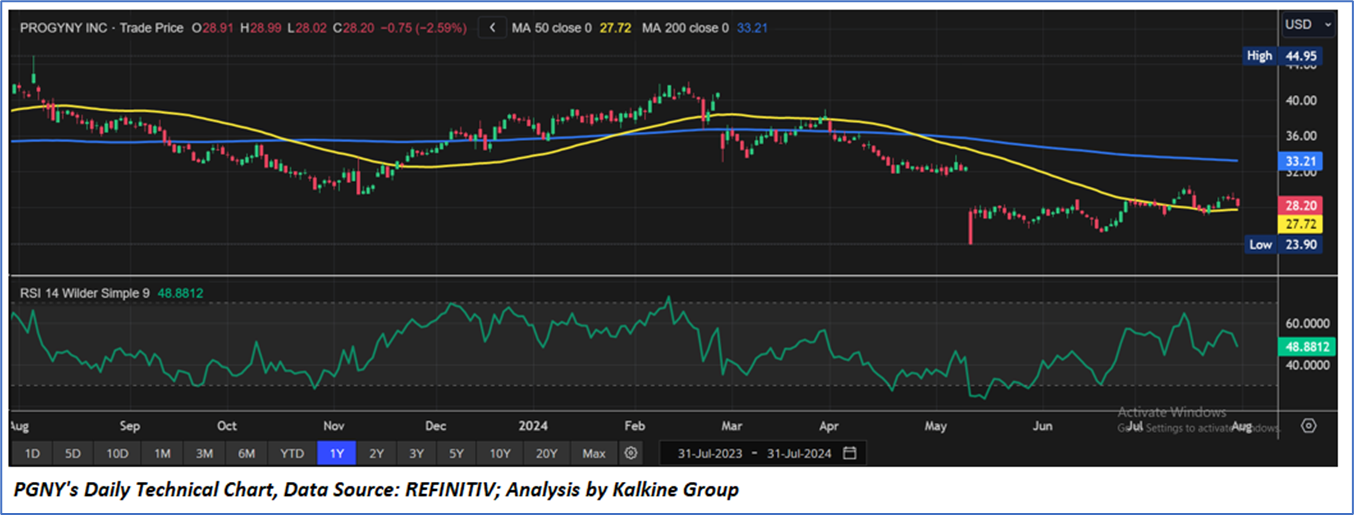Screen dimensions: 1354x515
Task: Select the 1D time range
Action: click(32, 453)
